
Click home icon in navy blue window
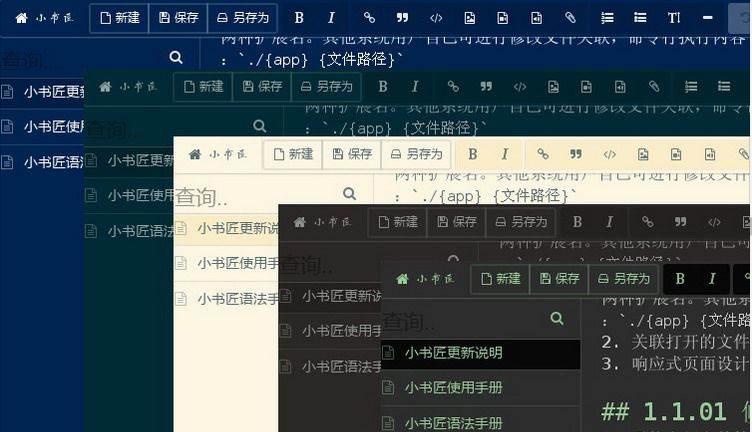click(22, 18)
